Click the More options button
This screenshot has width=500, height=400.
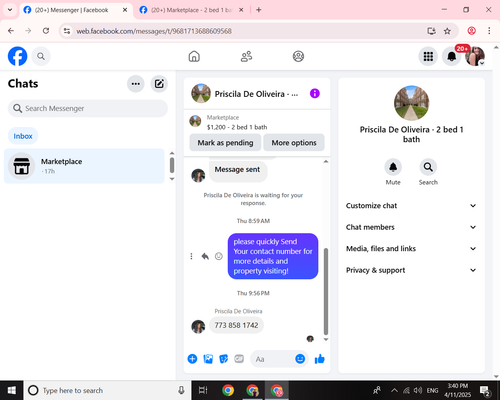click(x=294, y=143)
